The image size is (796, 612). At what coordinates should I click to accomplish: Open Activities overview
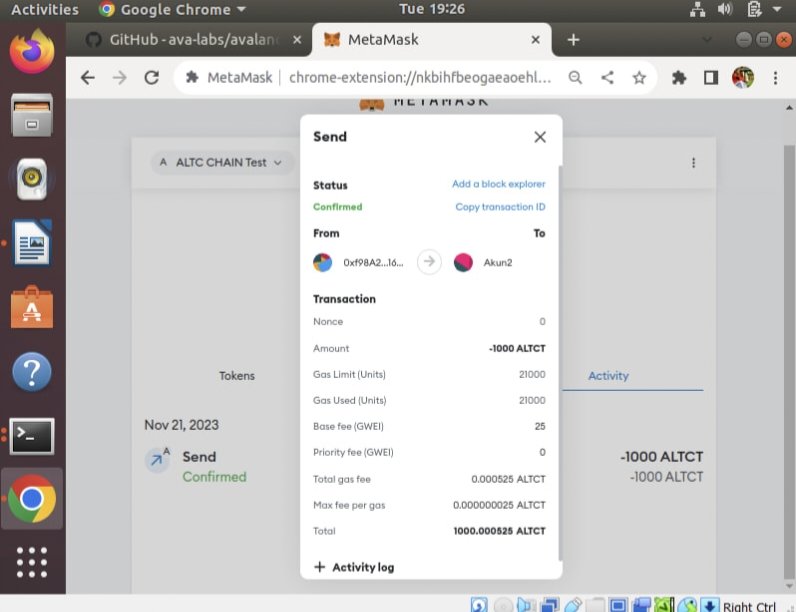45,10
